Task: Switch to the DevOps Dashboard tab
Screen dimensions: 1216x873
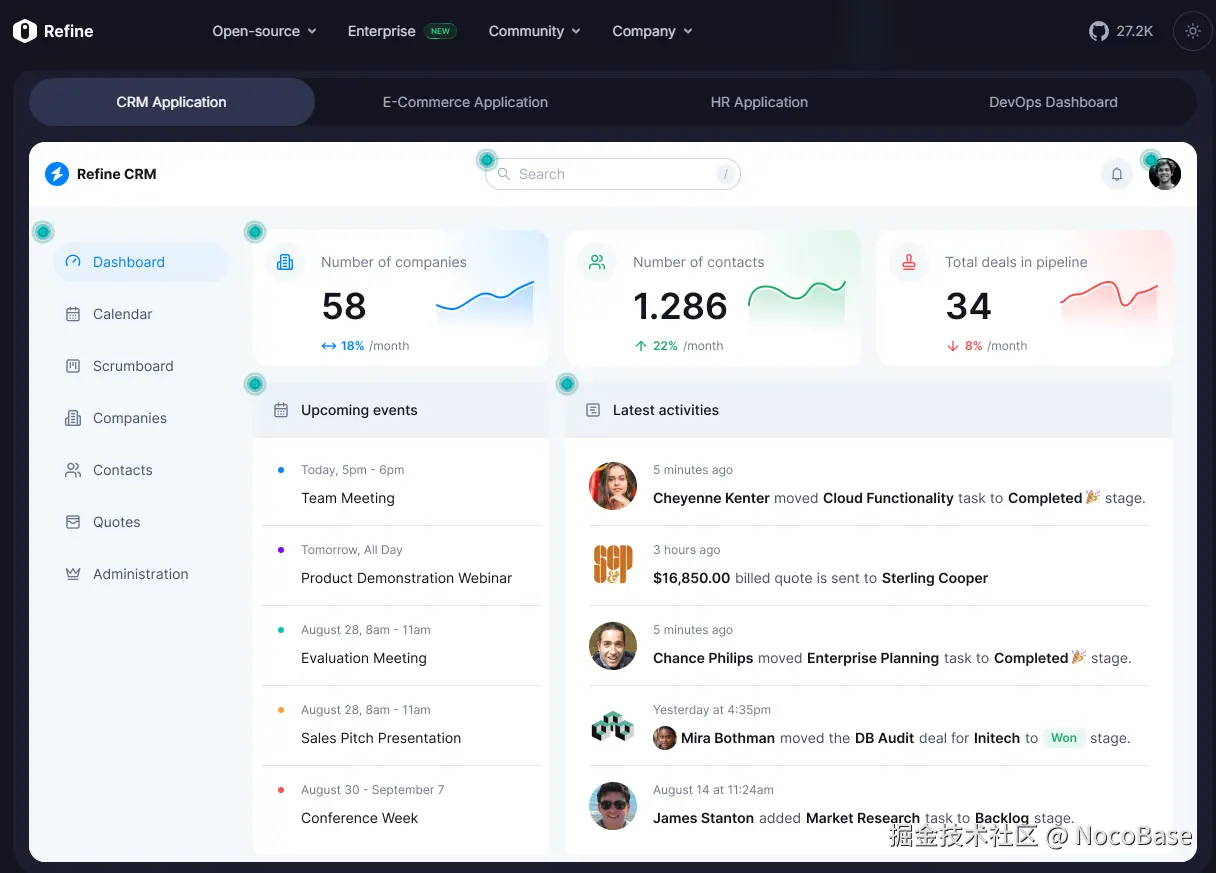Action: (1053, 102)
